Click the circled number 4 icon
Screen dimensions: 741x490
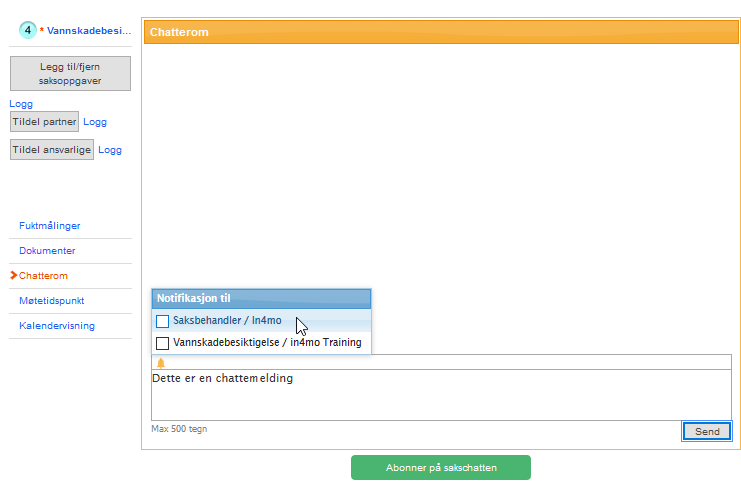pyautogui.click(x=28, y=30)
